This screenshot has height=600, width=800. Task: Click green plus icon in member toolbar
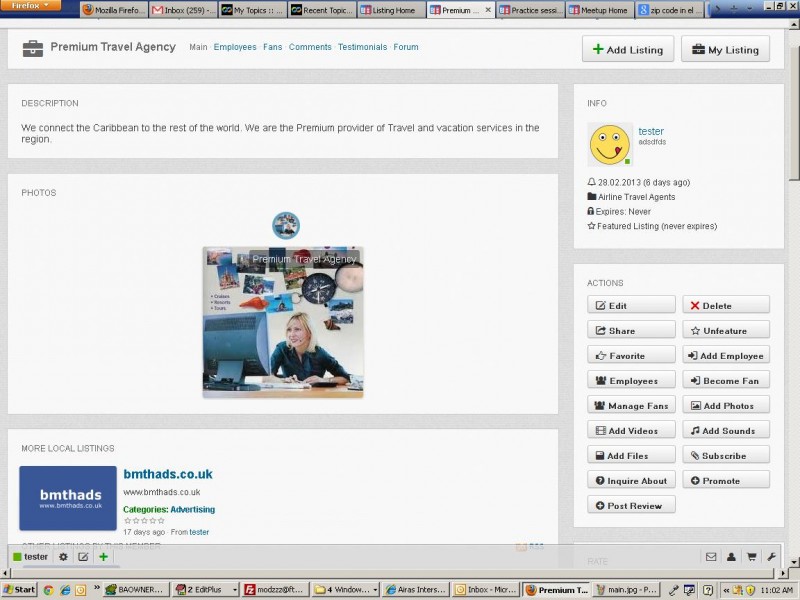tap(104, 557)
